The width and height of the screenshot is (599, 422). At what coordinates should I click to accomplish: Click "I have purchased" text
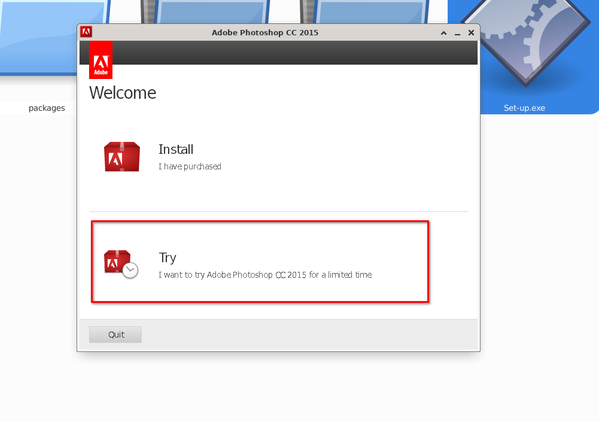tap(190, 167)
